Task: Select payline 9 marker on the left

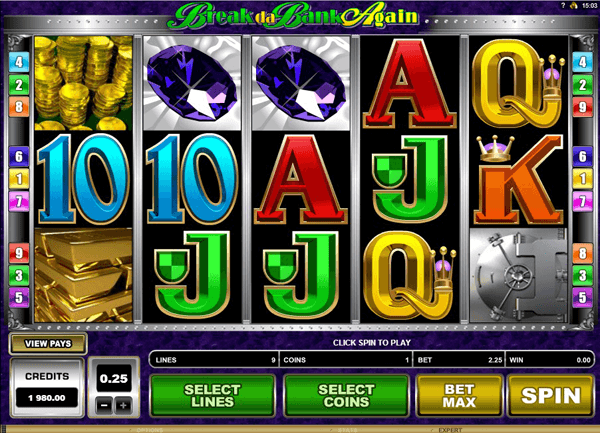Action: 19,253
